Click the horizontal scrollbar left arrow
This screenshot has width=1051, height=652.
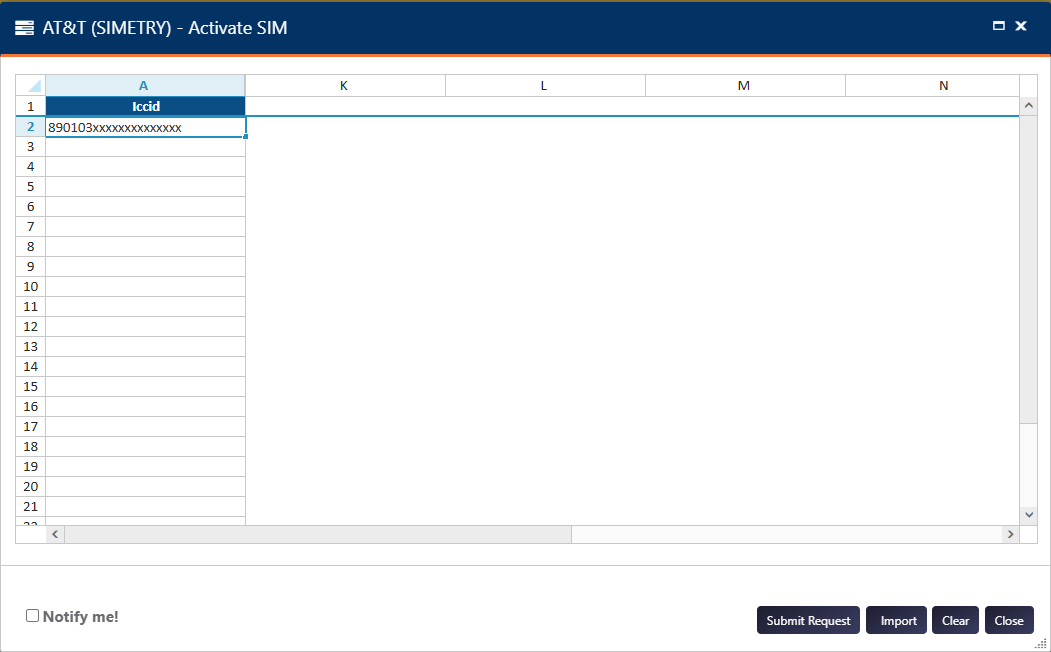pos(55,534)
